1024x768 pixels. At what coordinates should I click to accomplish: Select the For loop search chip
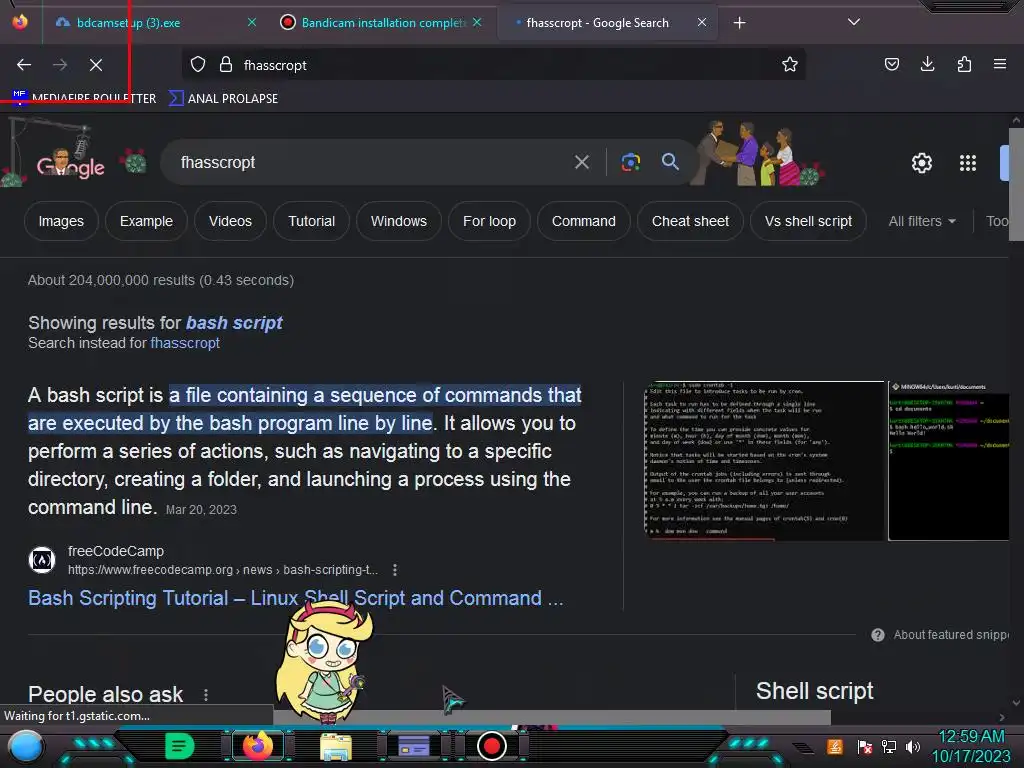[x=489, y=221]
